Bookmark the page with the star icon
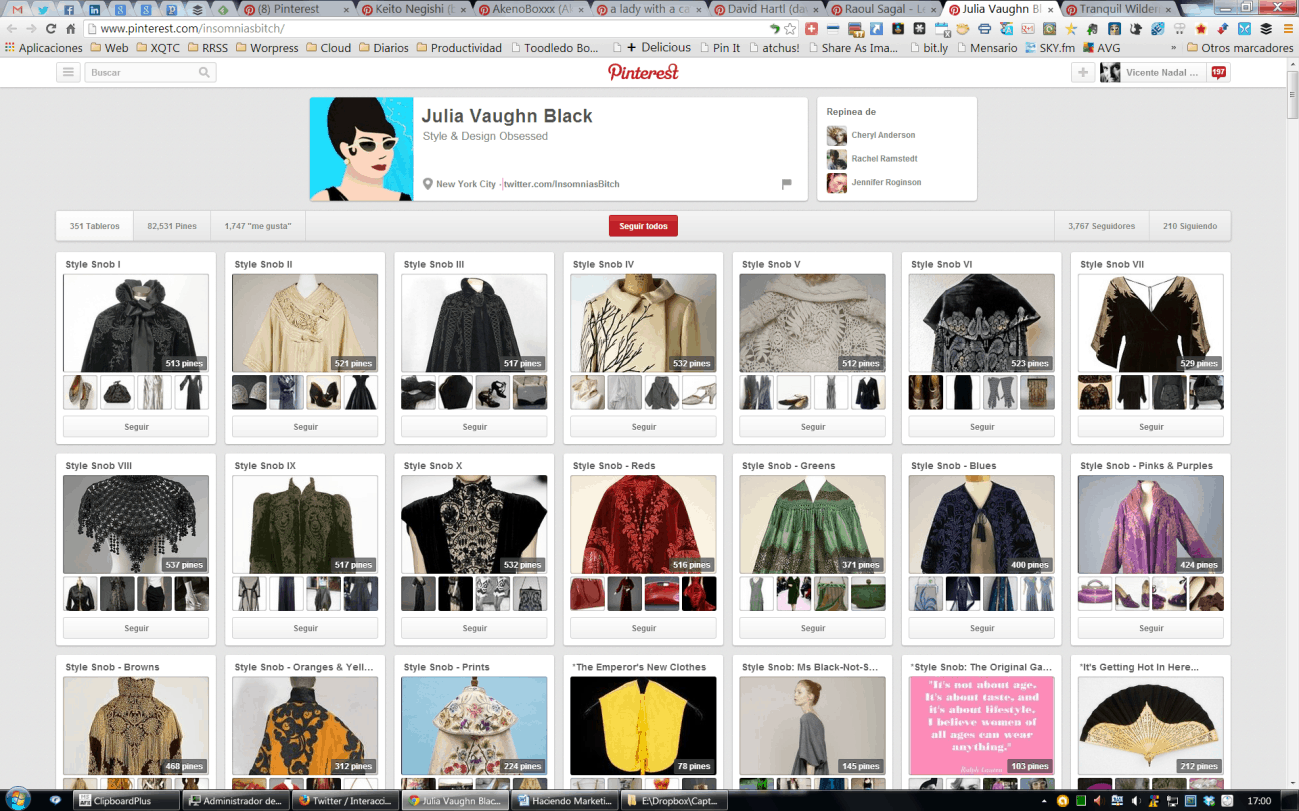Viewport: 1299px width, 811px height. point(791,29)
